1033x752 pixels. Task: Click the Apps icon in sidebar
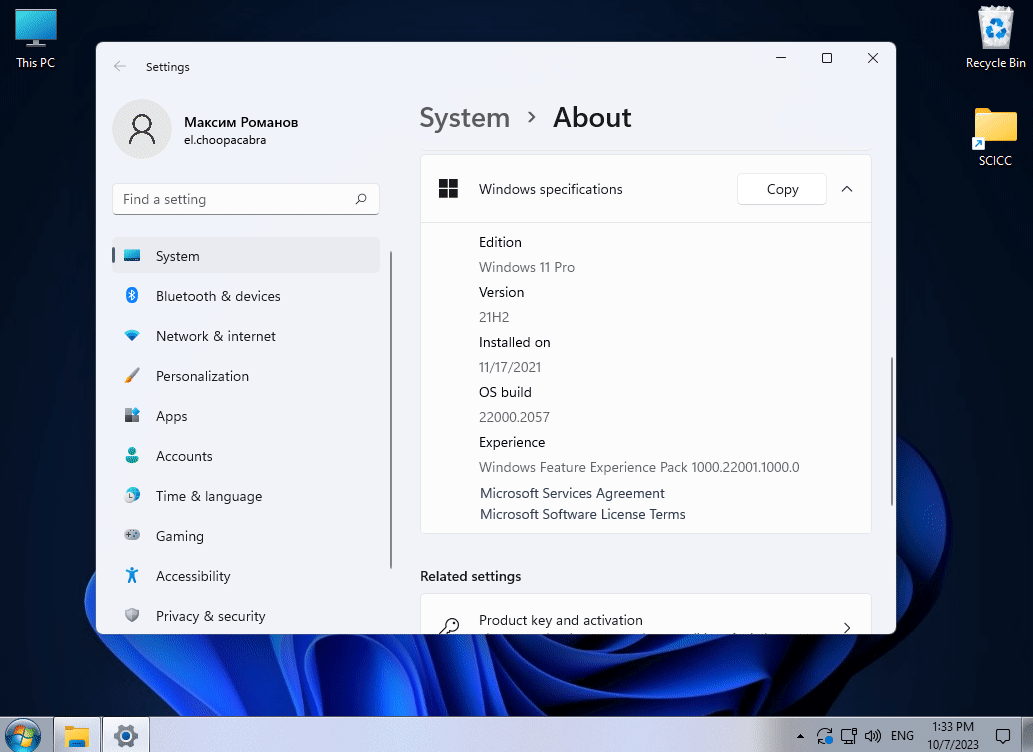(x=132, y=415)
